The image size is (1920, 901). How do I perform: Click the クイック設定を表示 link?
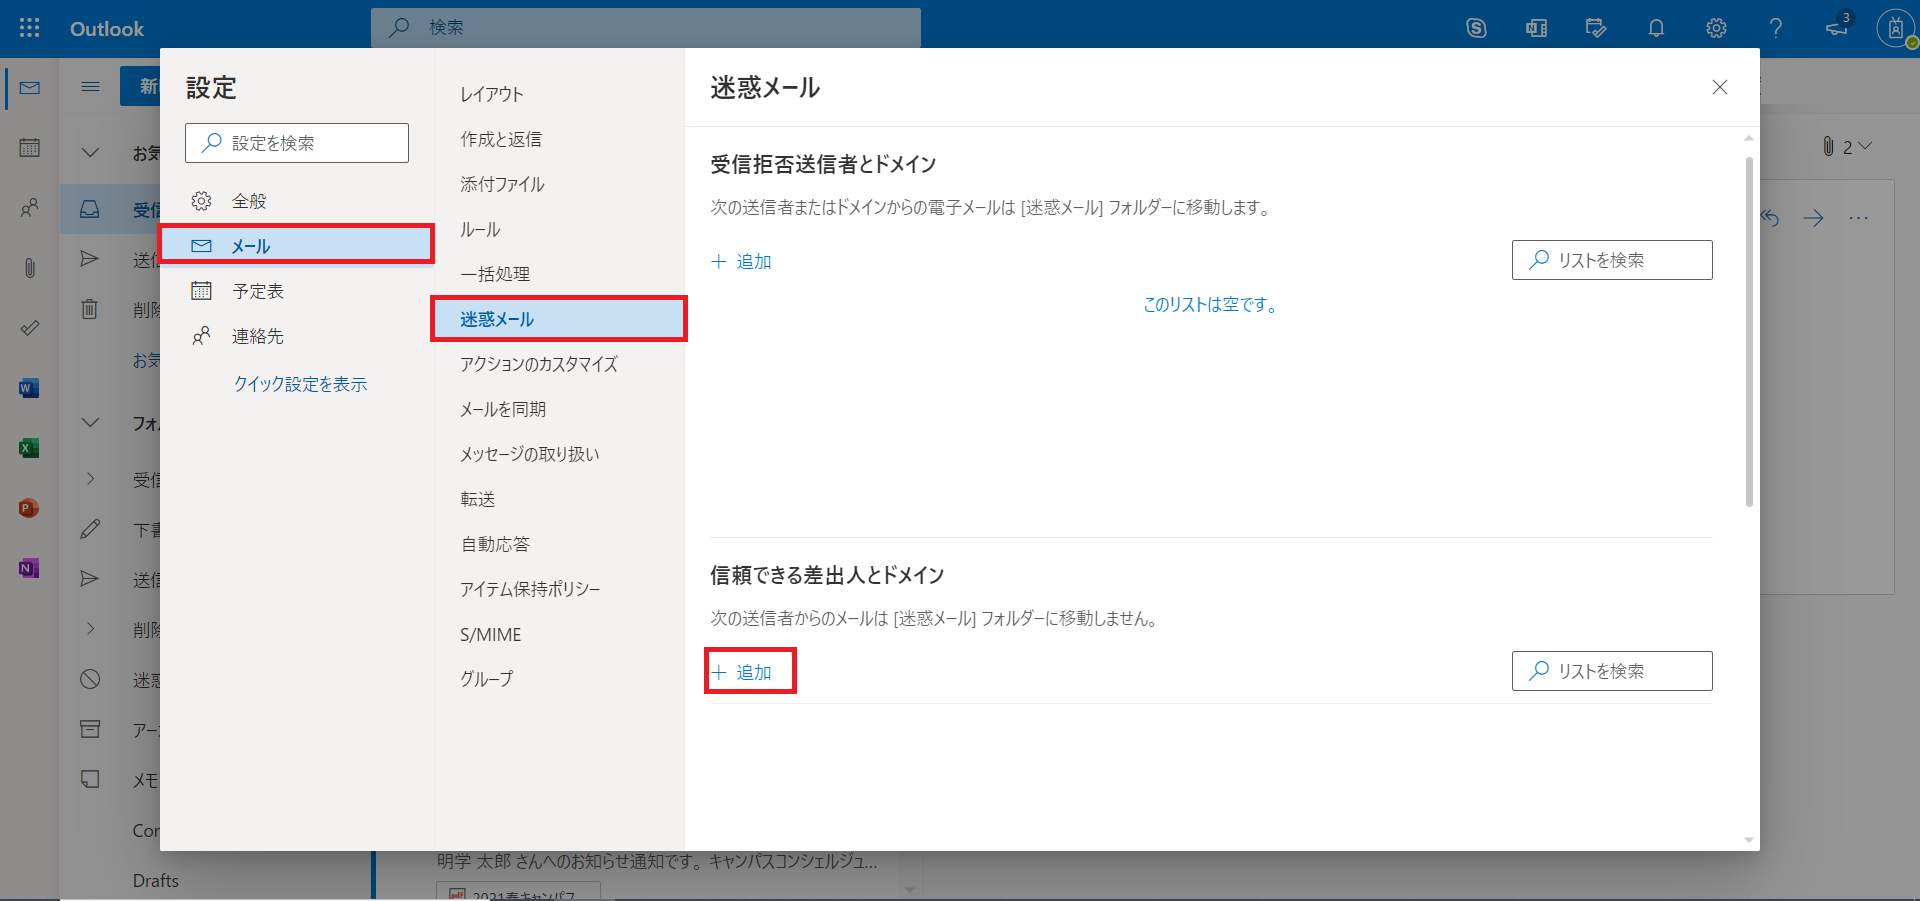(x=300, y=384)
